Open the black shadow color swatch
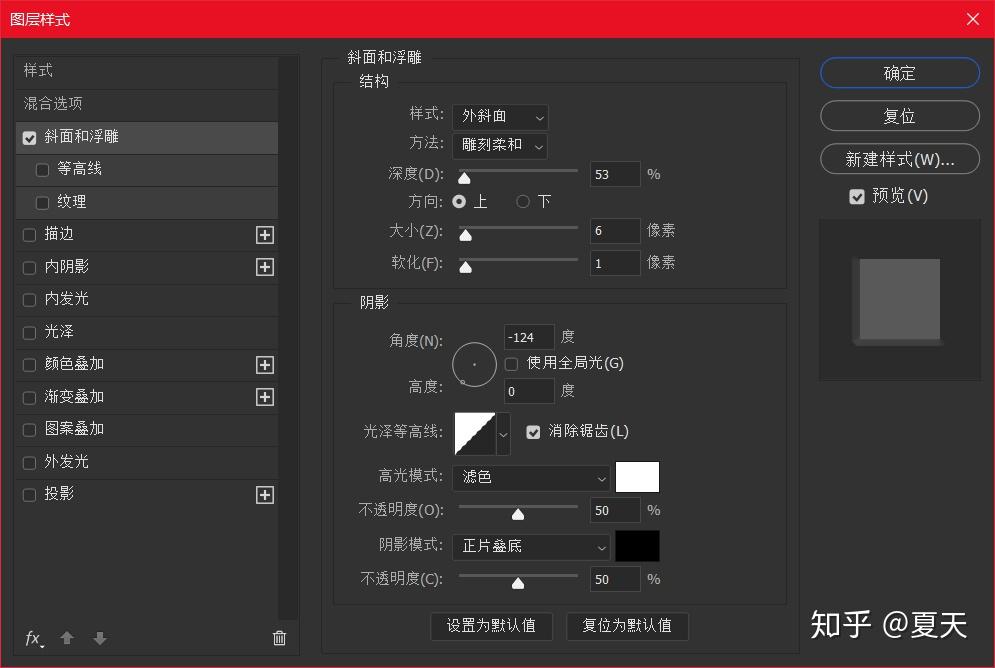The width and height of the screenshot is (995, 668). point(638,546)
